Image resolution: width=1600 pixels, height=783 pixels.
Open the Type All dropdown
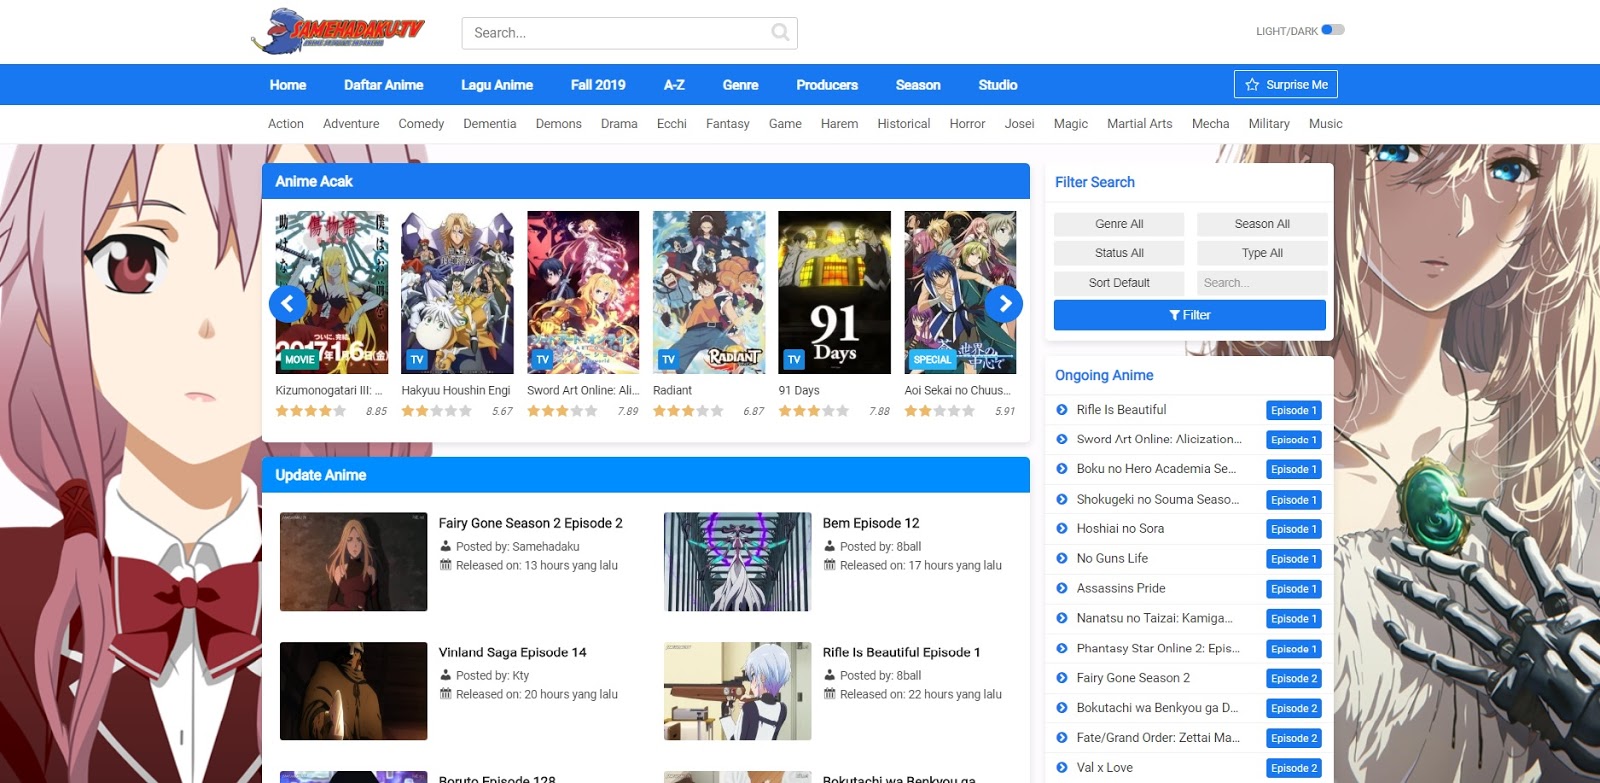click(1262, 253)
